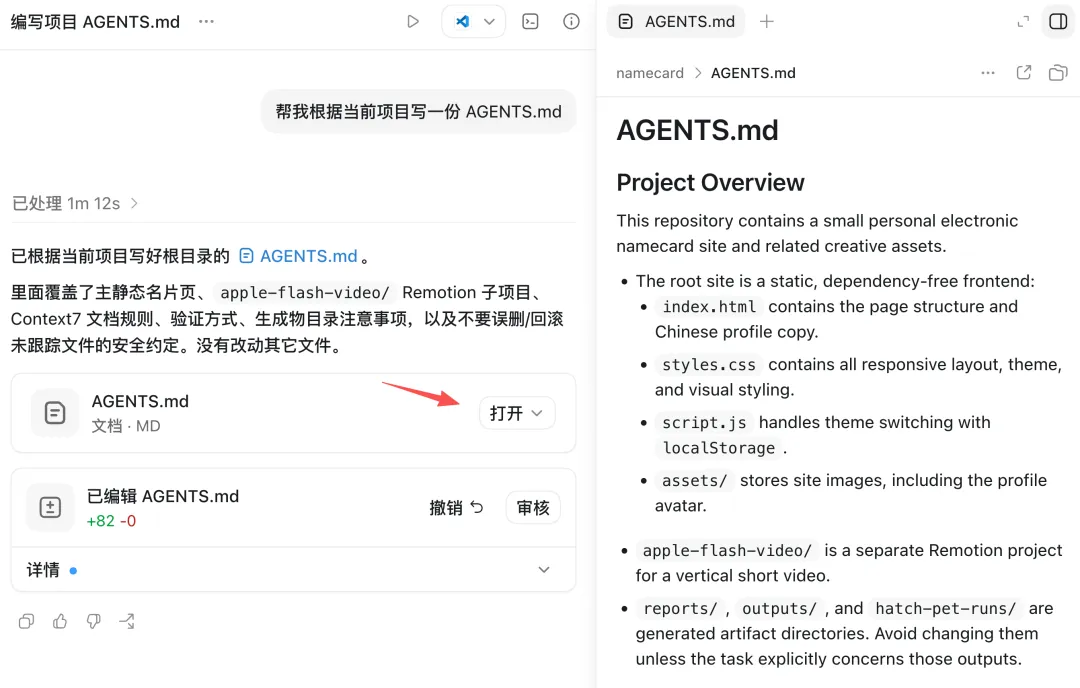The width and height of the screenshot is (1080, 688).
Task: Click the user message bubble
Action: [418, 112]
